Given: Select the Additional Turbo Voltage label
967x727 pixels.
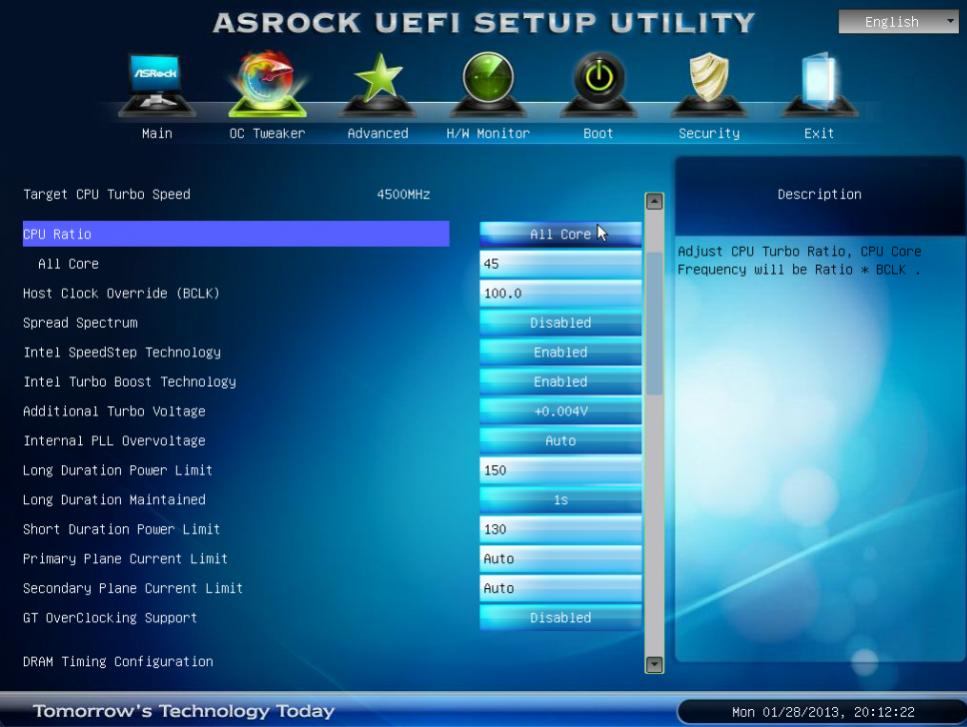Looking at the screenshot, I should (114, 411).
